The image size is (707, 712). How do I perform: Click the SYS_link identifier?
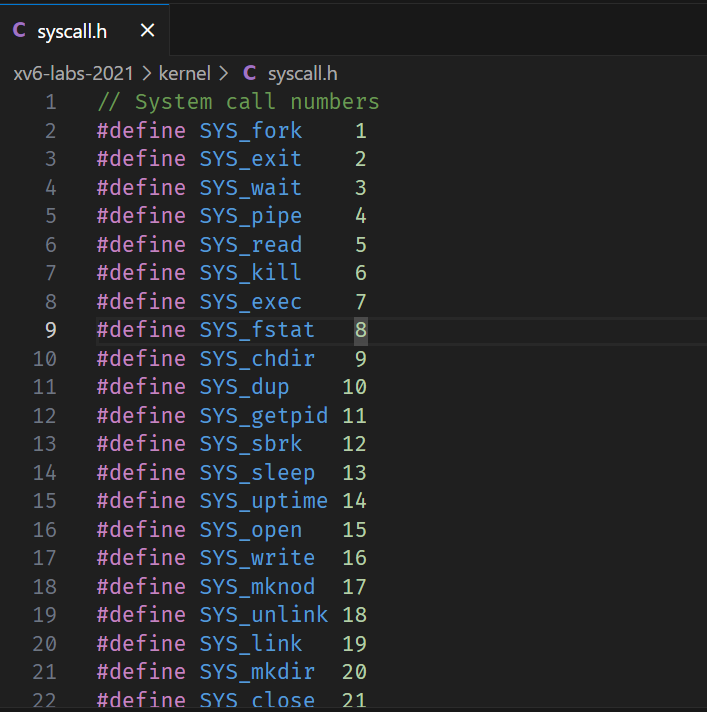[251, 643]
